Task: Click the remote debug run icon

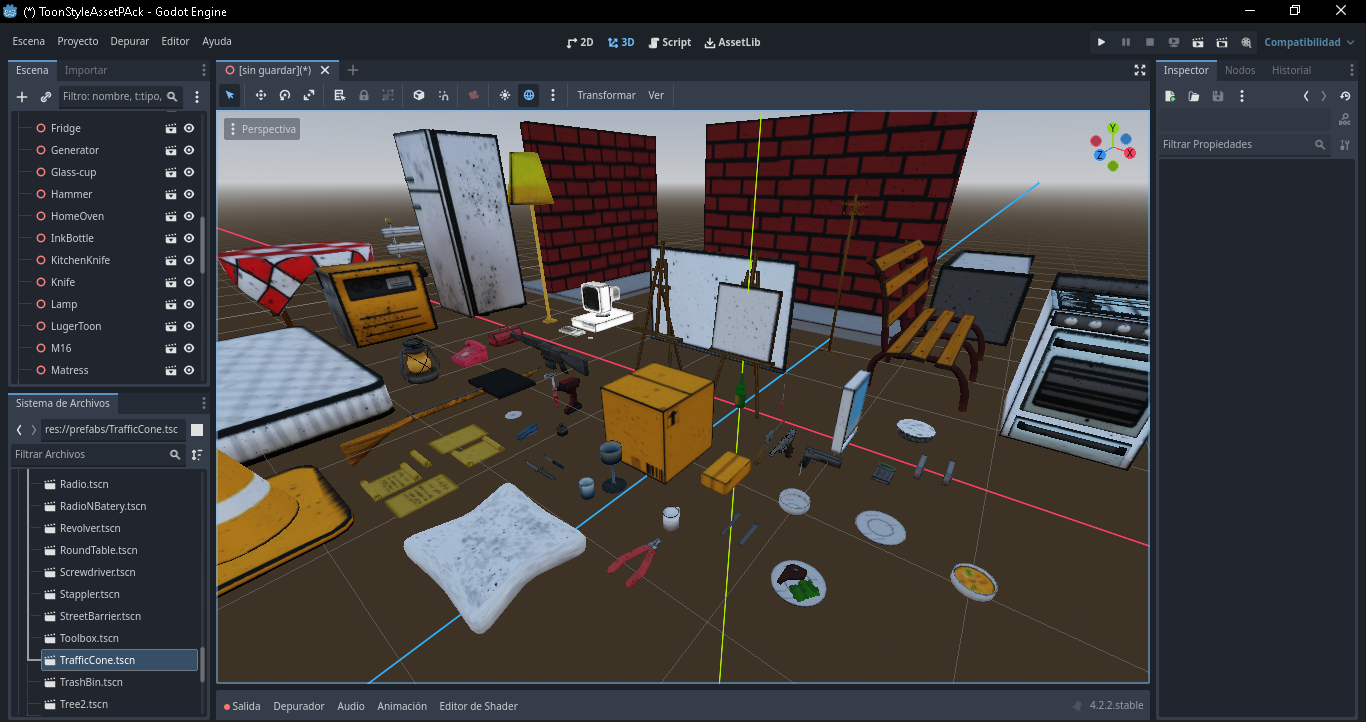Action: 1174,42
